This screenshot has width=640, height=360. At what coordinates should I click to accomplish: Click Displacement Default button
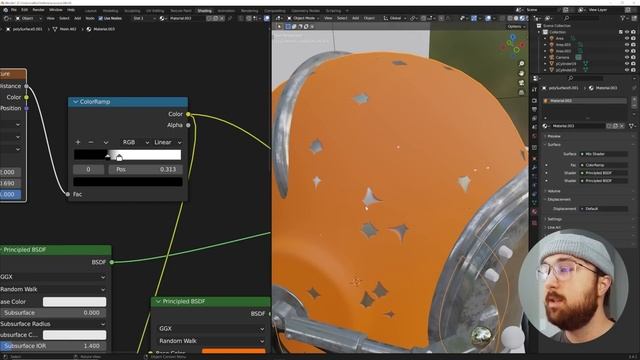[604, 209]
